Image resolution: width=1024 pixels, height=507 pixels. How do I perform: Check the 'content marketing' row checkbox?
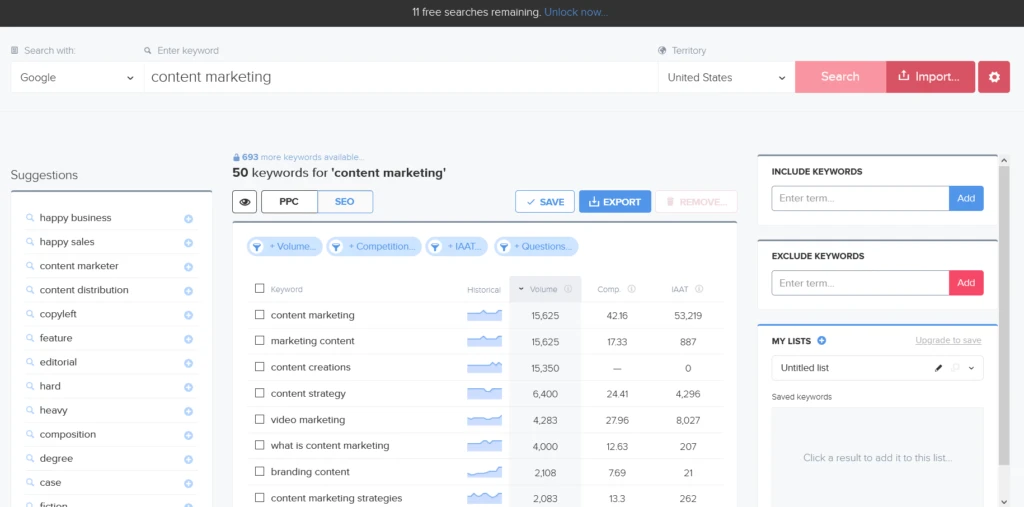pyautogui.click(x=259, y=315)
